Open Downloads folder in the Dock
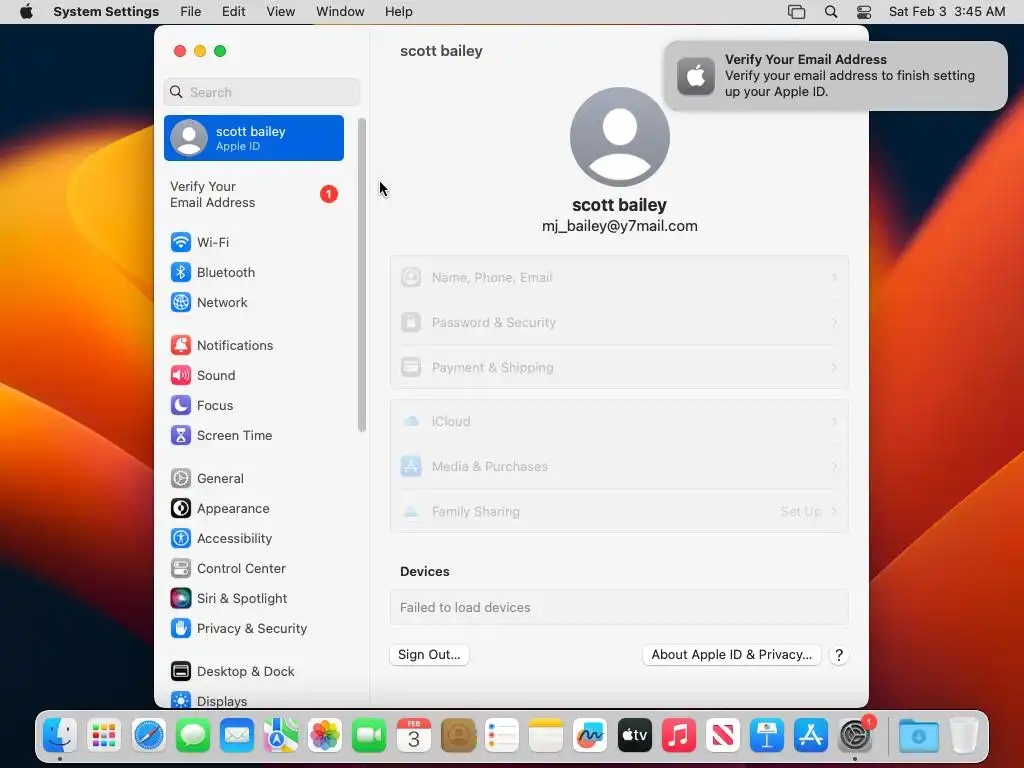This screenshot has width=1024, height=768. (918, 735)
